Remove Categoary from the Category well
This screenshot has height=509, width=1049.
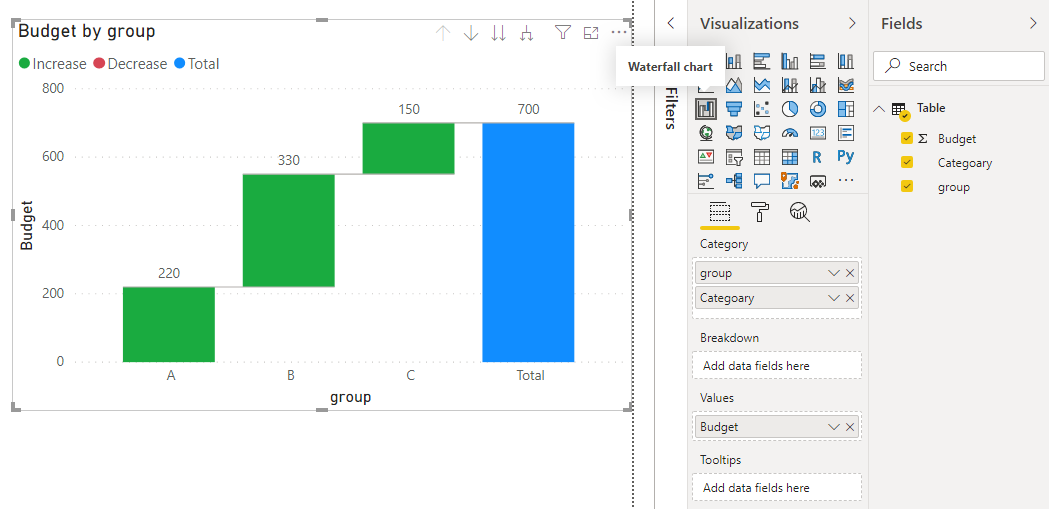[x=850, y=298]
